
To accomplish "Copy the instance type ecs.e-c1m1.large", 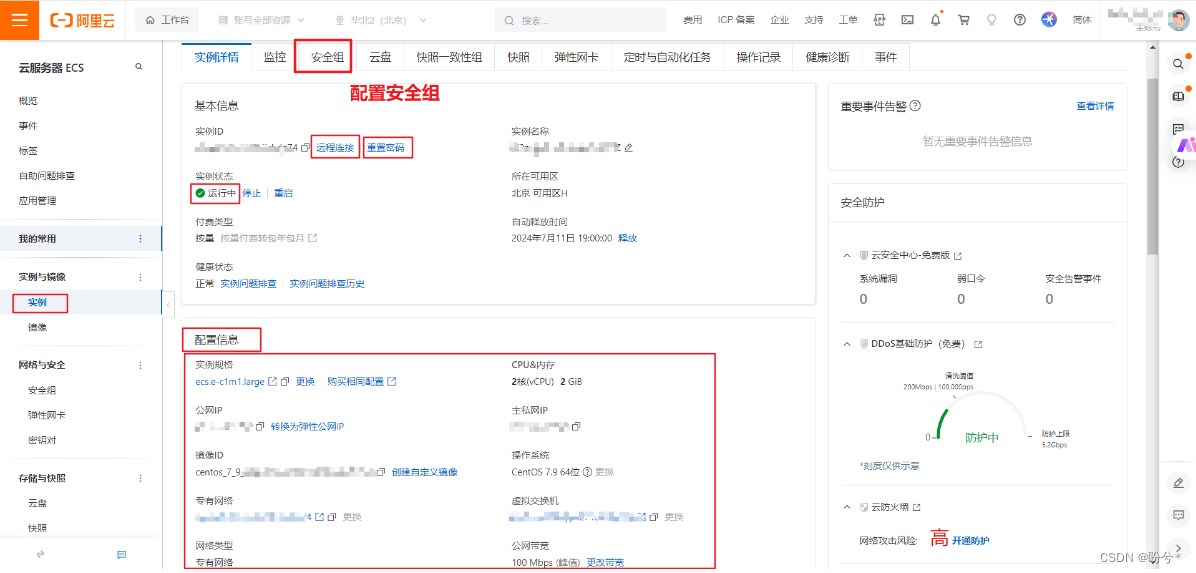I will click(285, 381).
